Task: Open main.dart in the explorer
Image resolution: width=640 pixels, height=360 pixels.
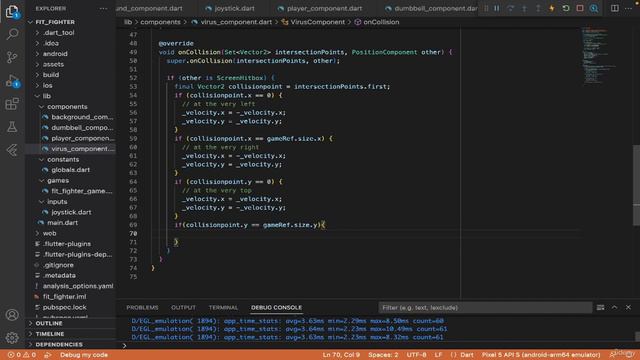Action: click(62, 223)
